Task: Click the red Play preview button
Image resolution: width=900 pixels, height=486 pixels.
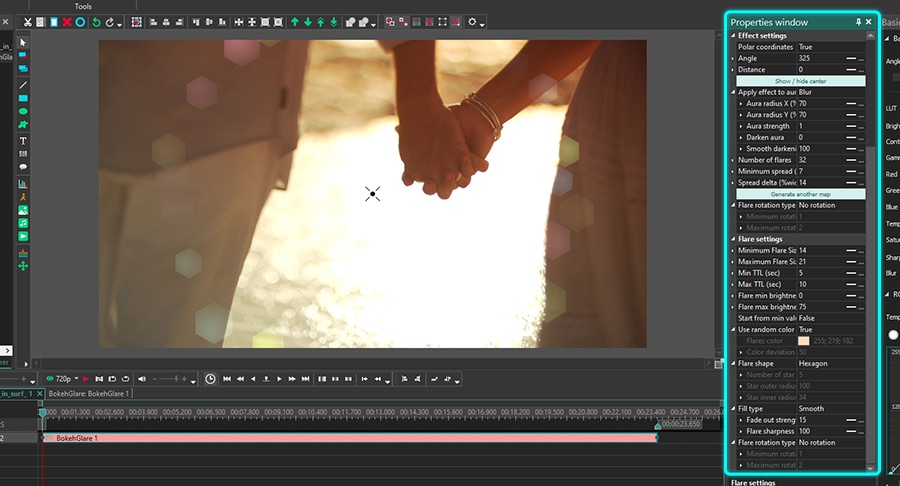Action: pos(86,379)
